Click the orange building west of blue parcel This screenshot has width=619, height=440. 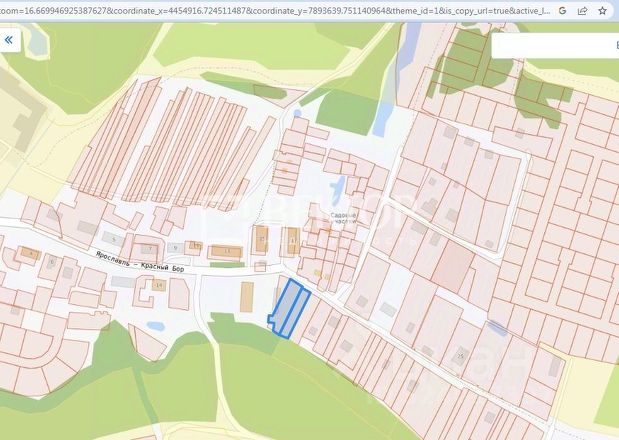[247, 297]
